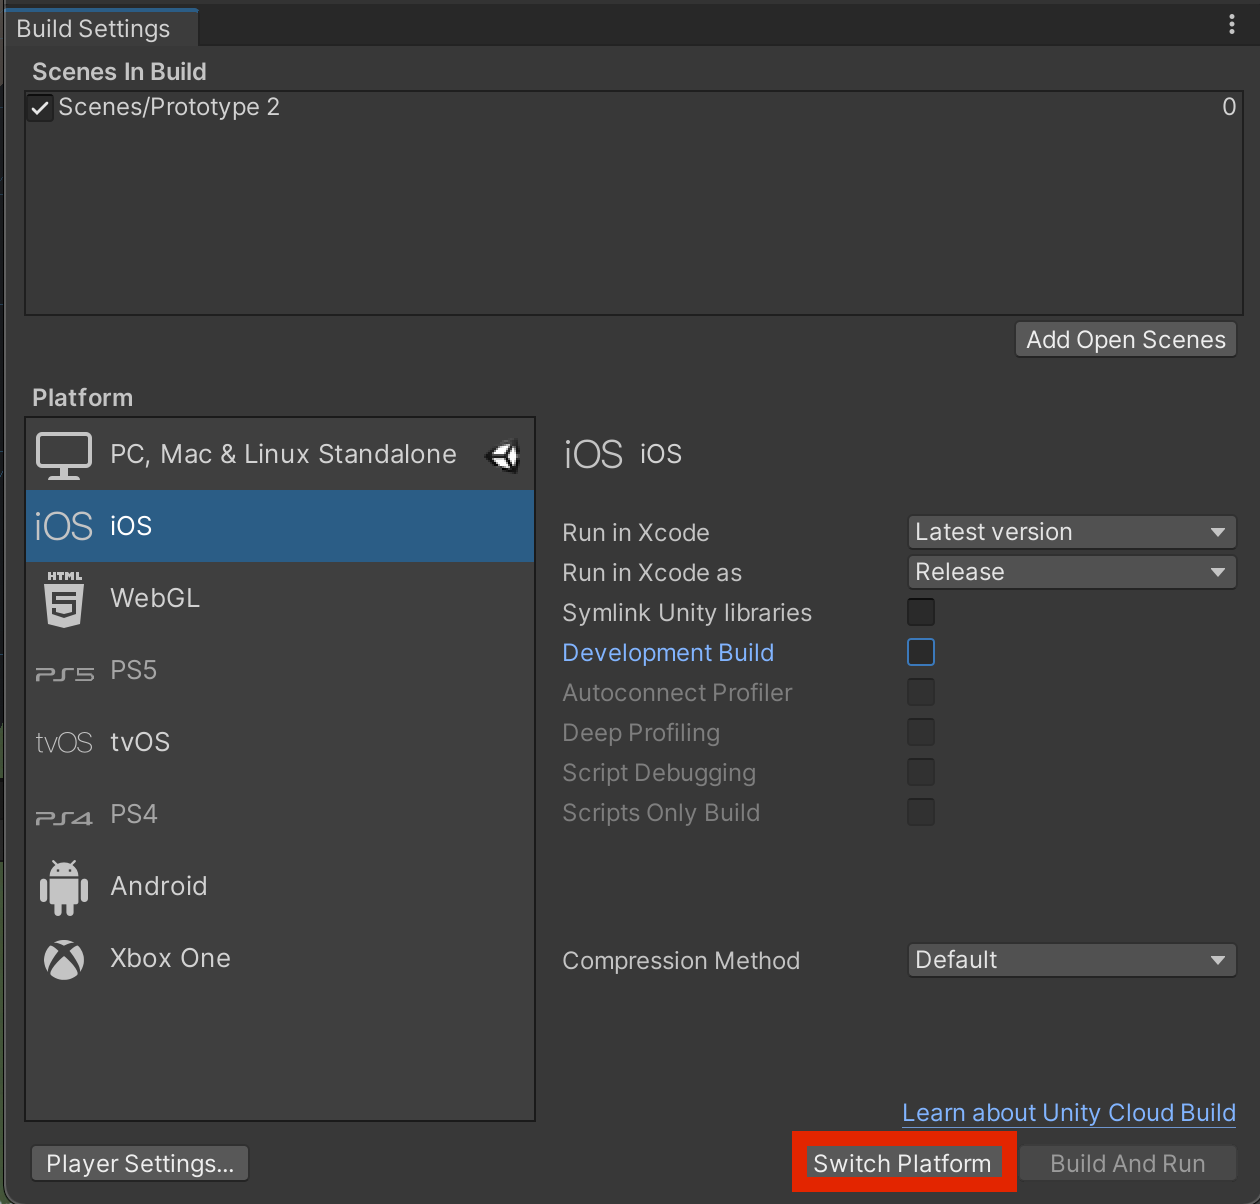Screen dimensions: 1260x1204
Task: Open Learn about Unity Cloud Build link
Action: click(1069, 1113)
